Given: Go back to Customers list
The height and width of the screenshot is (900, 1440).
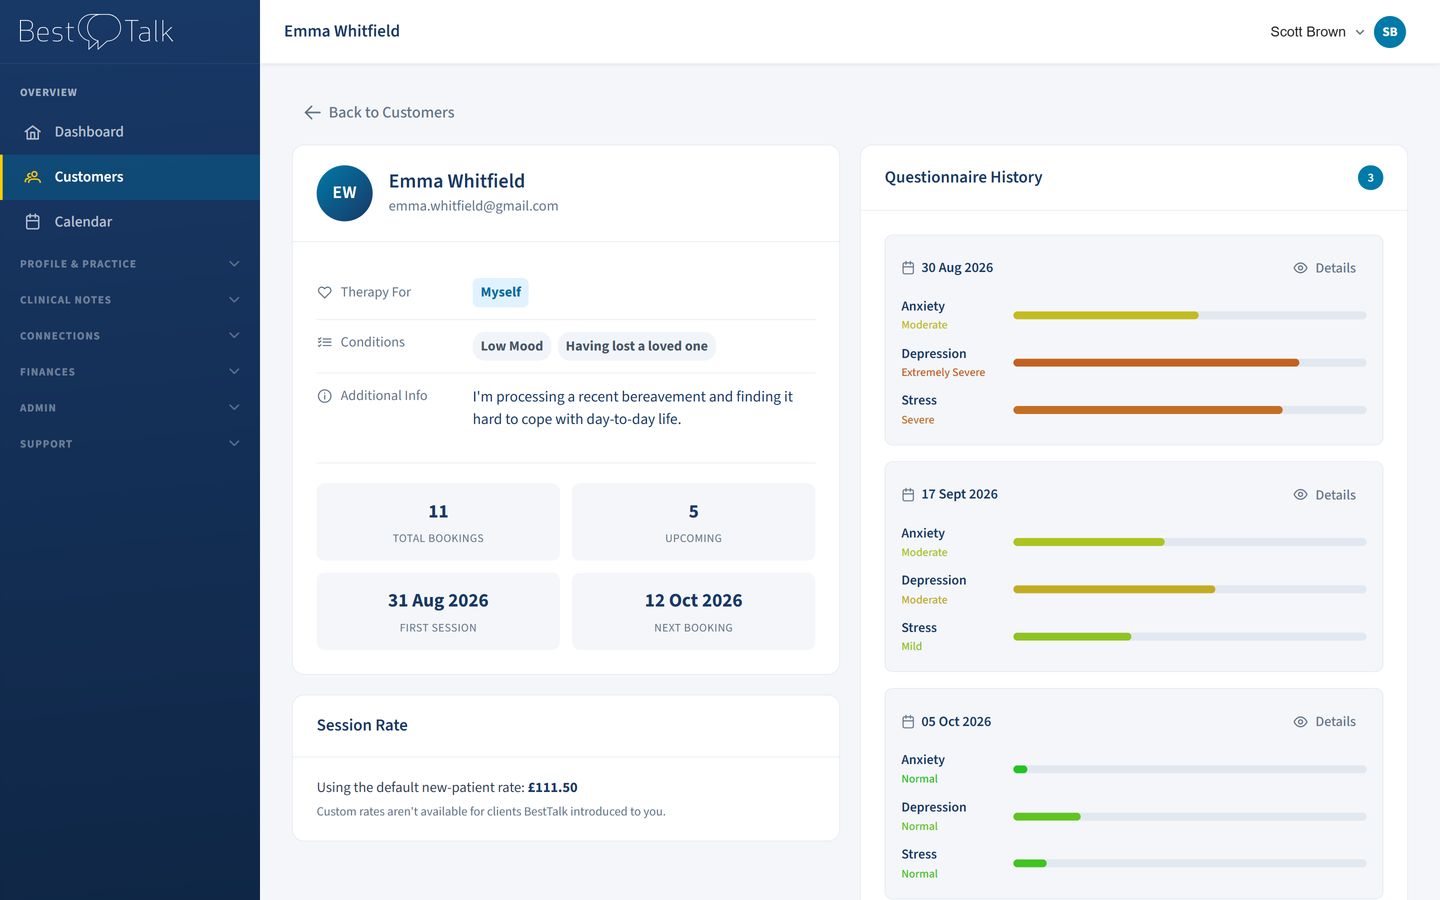Looking at the screenshot, I should point(379,113).
